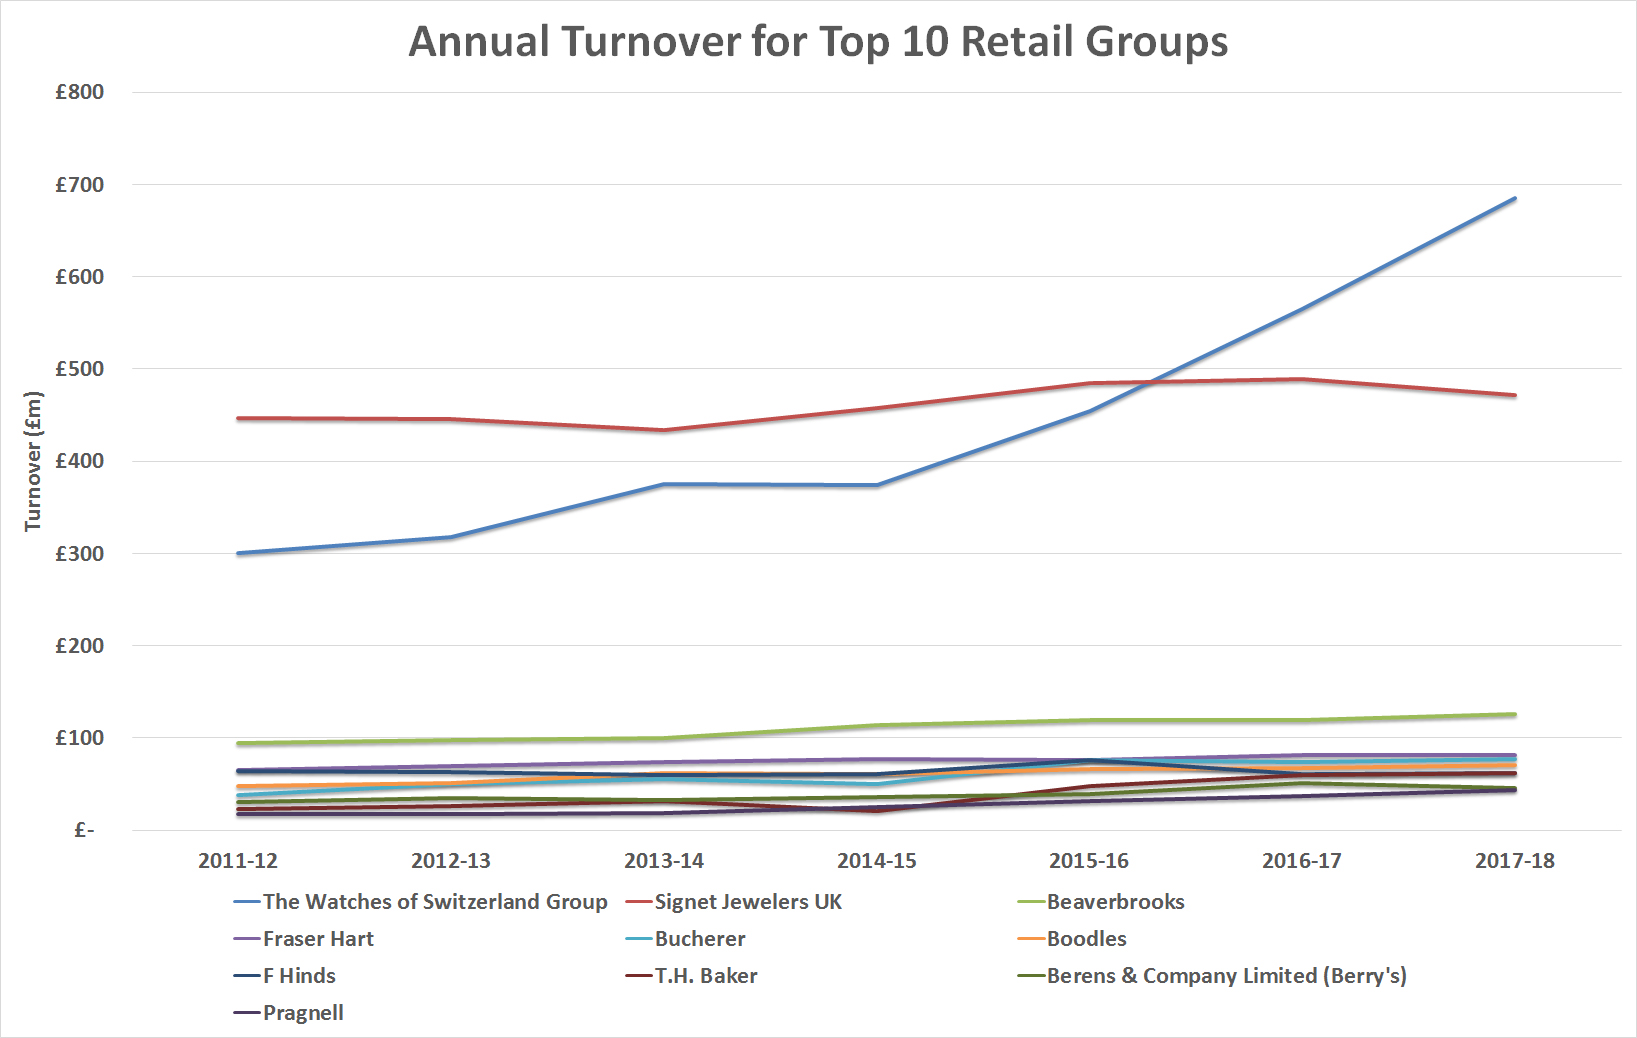The image size is (1637, 1038).
Task: Select the chart title 'Annual Turnover for Top 10 Retail Groups'
Action: click(x=818, y=42)
